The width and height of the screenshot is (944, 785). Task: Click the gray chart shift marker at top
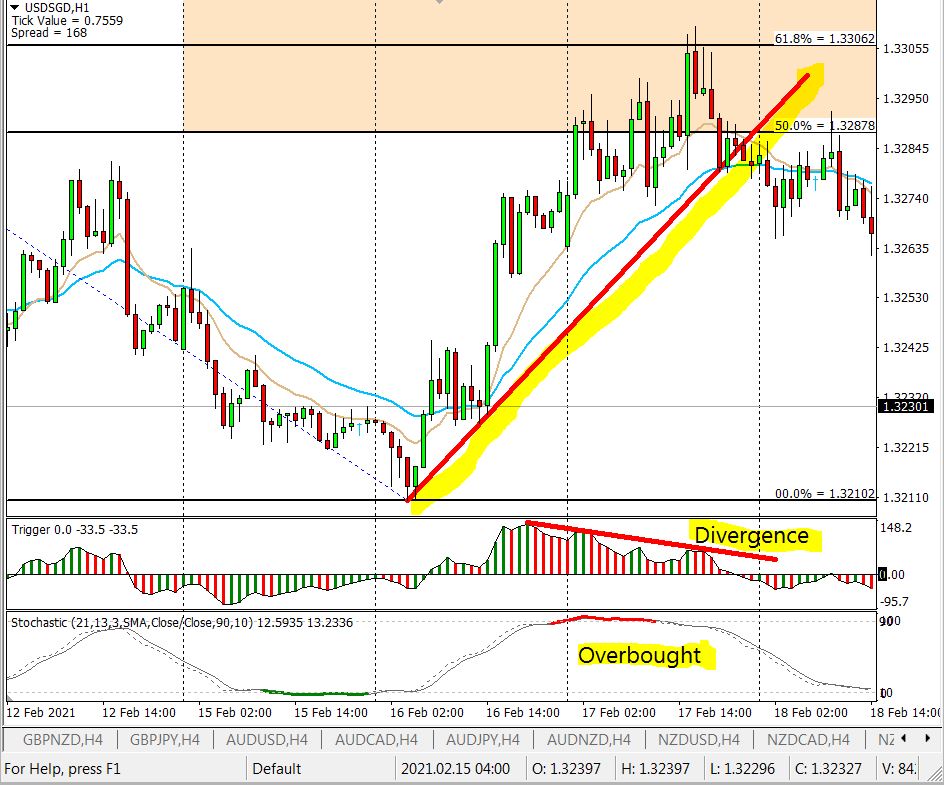pyautogui.click(x=438, y=3)
